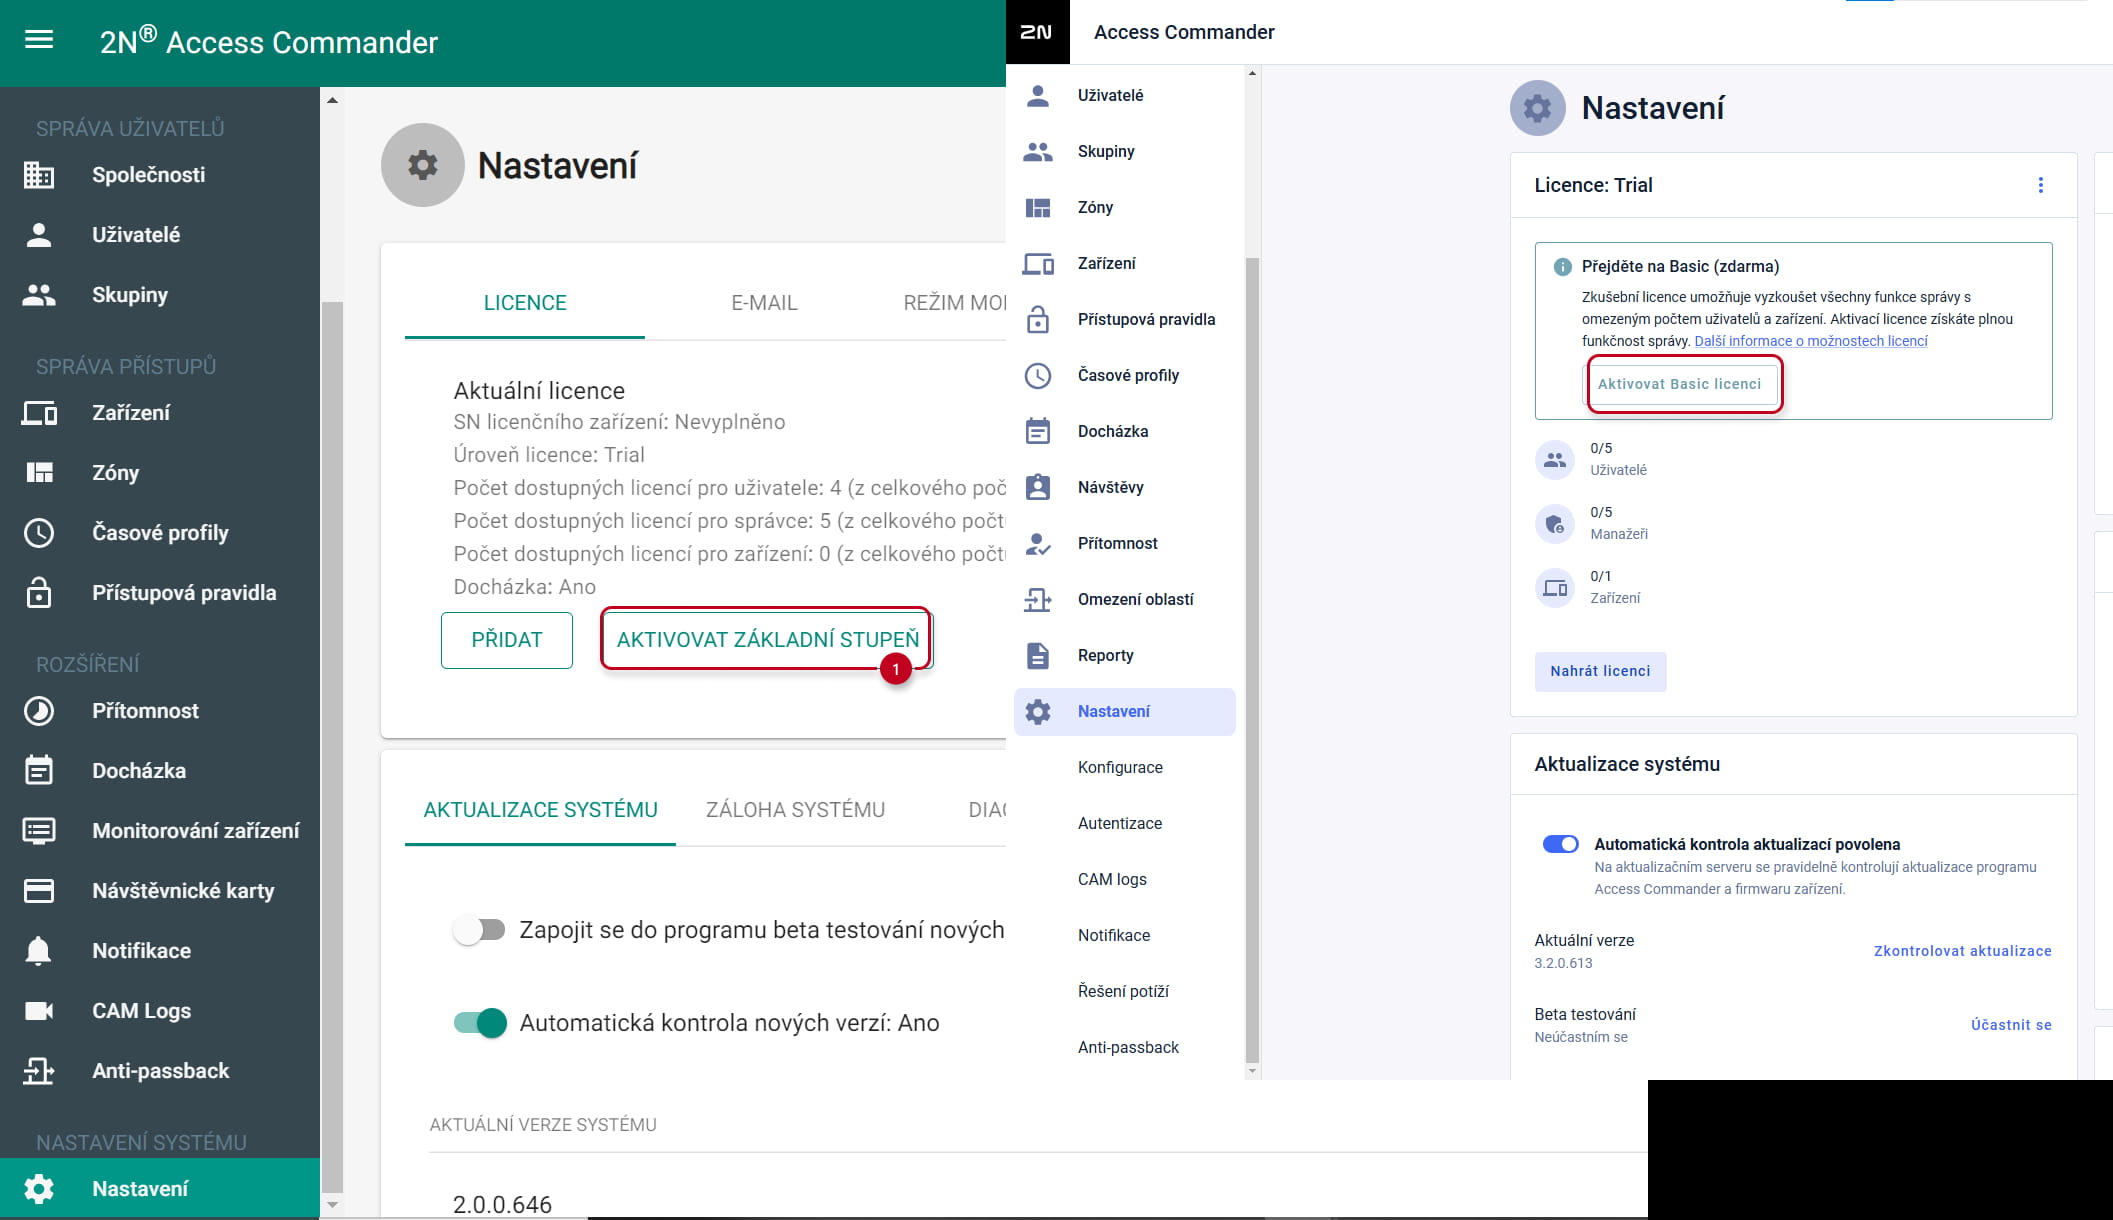Click Zóny icon in dark sidebar
The width and height of the screenshot is (2113, 1220).
pyautogui.click(x=39, y=473)
